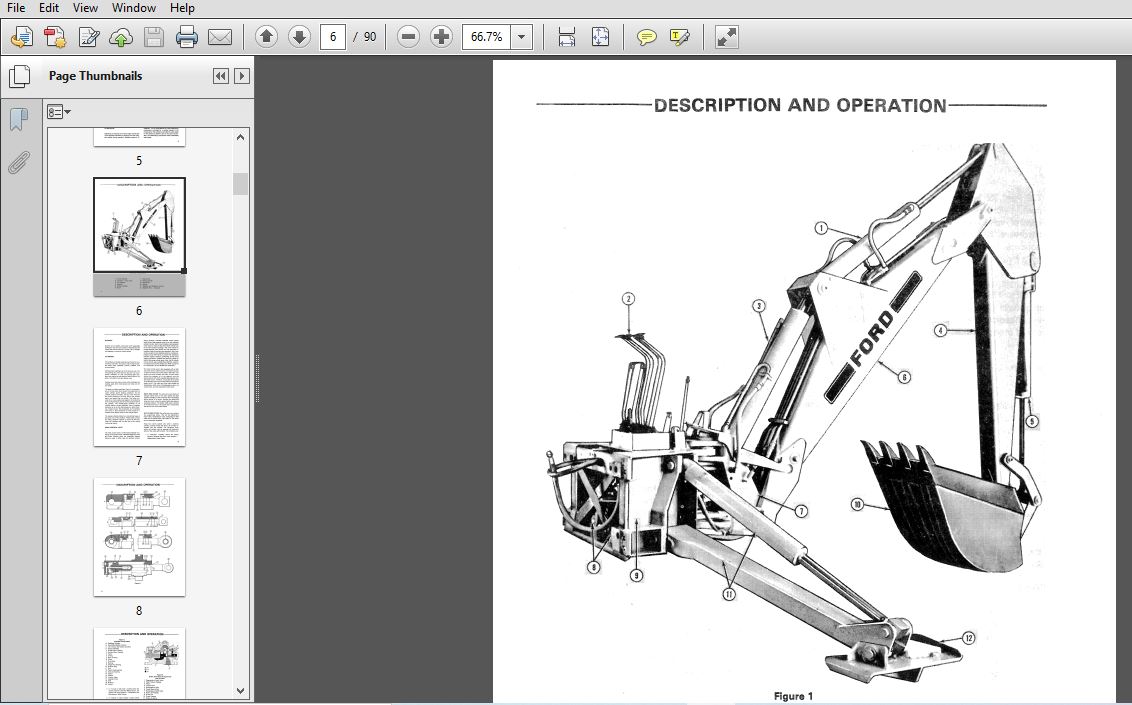Collapse the Page Thumbnails panel with double arrow
This screenshot has width=1132, height=705.
pos(221,76)
